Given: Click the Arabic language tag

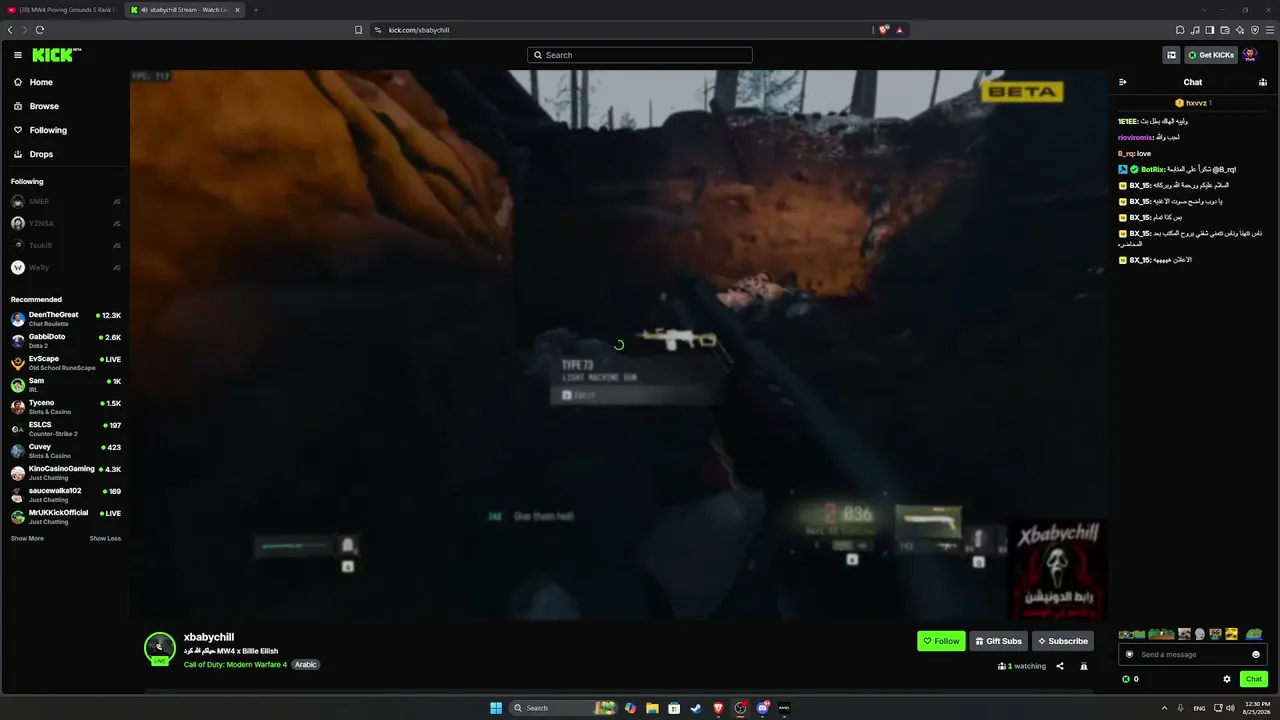Looking at the screenshot, I should point(305,665).
